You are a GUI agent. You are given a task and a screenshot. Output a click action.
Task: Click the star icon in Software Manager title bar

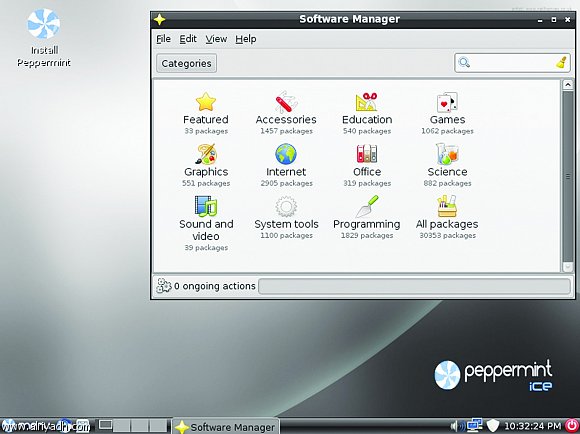159,19
